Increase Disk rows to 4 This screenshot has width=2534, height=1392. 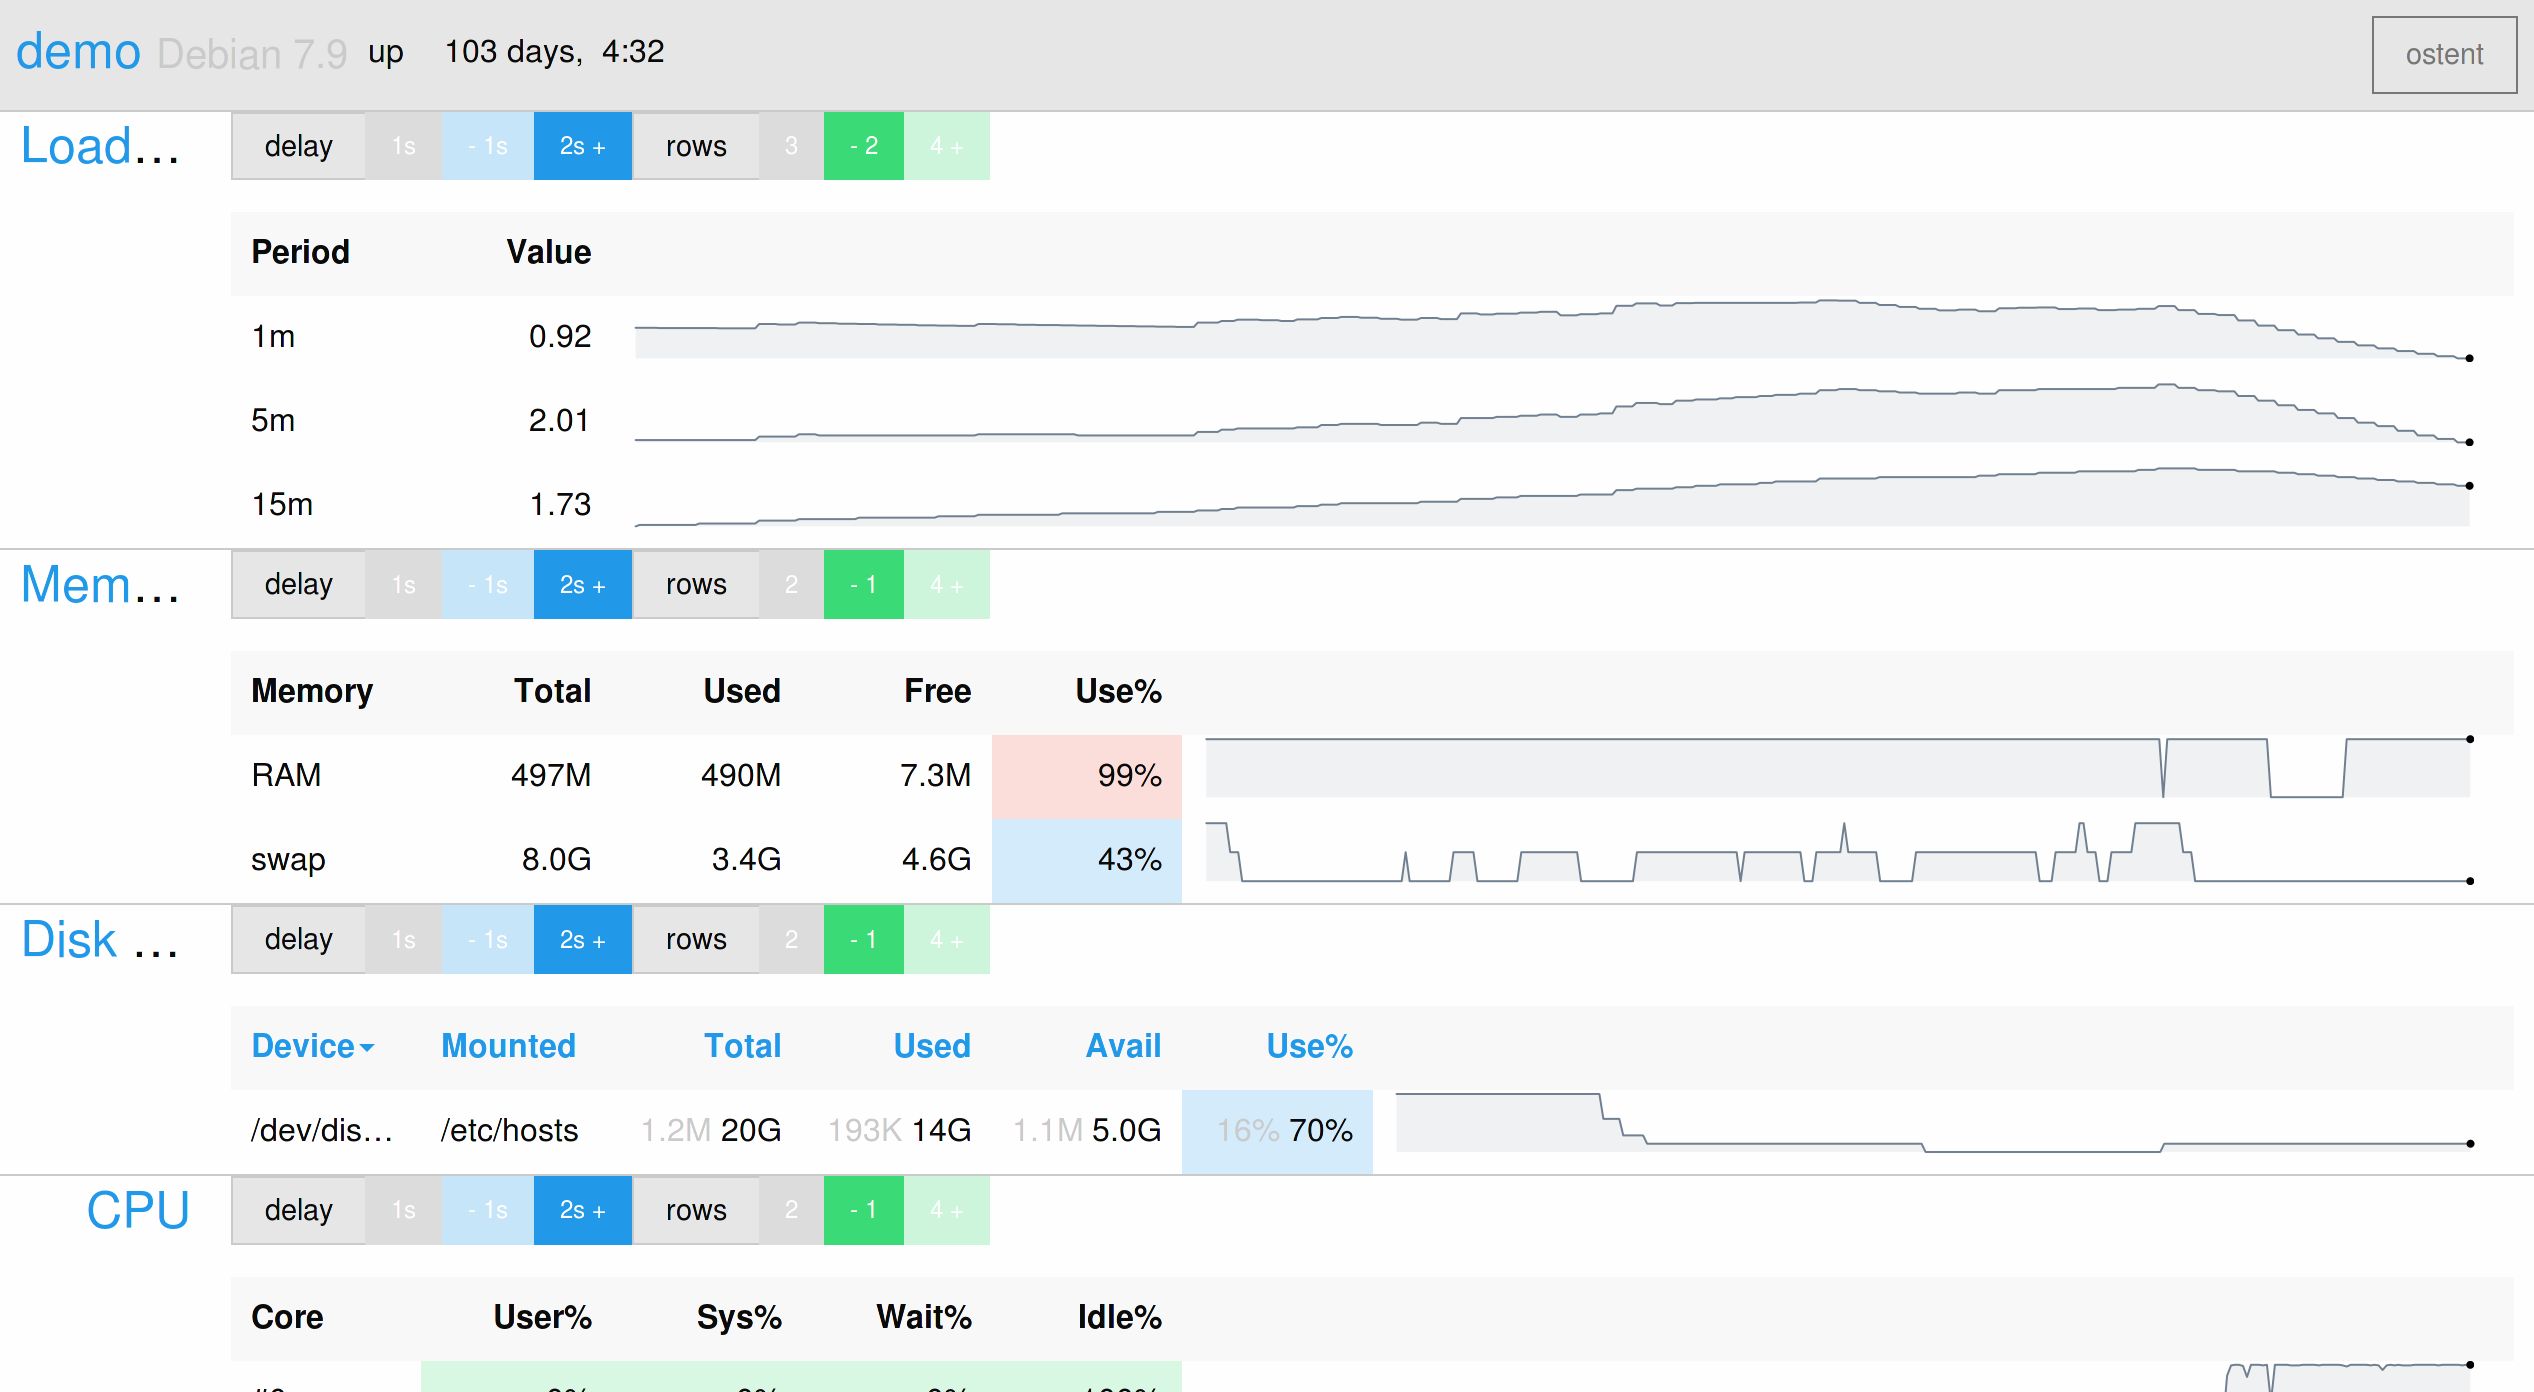(946, 940)
